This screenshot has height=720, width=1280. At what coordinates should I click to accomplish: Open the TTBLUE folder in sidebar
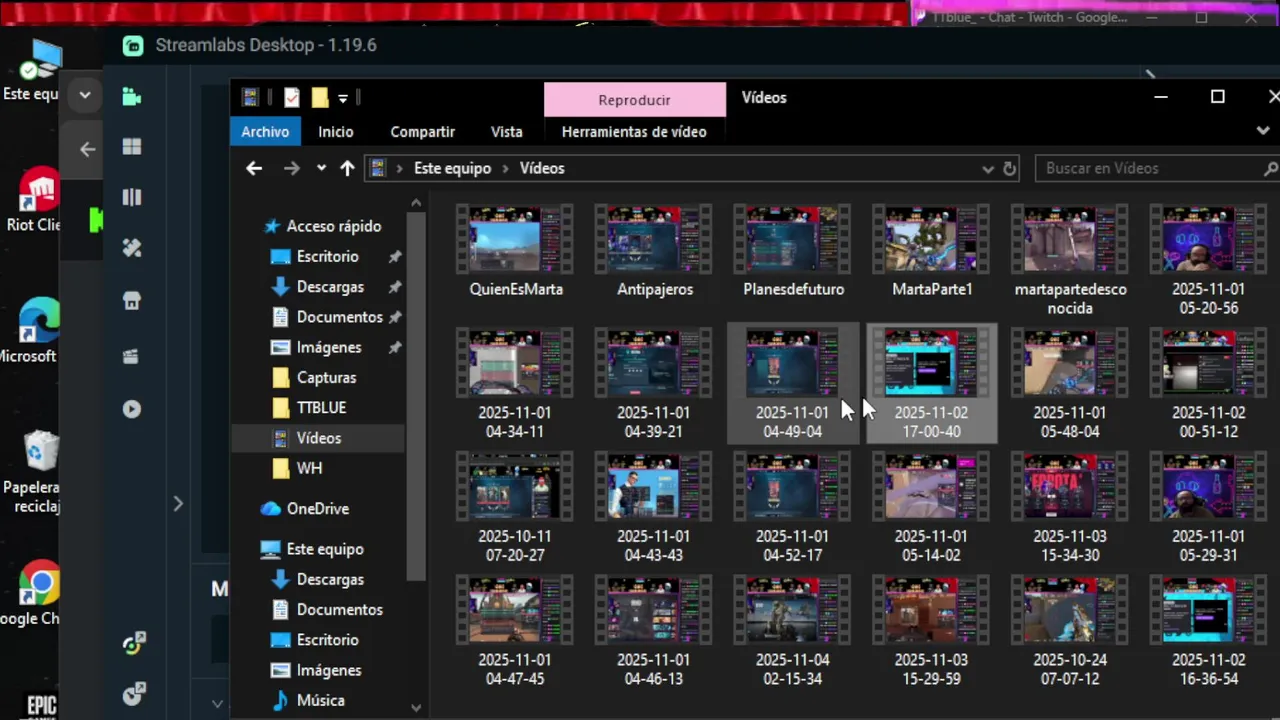point(321,408)
